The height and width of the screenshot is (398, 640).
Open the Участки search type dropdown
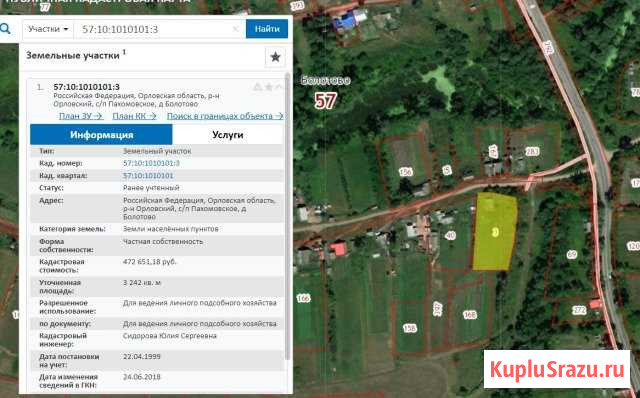[x=48, y=29]
